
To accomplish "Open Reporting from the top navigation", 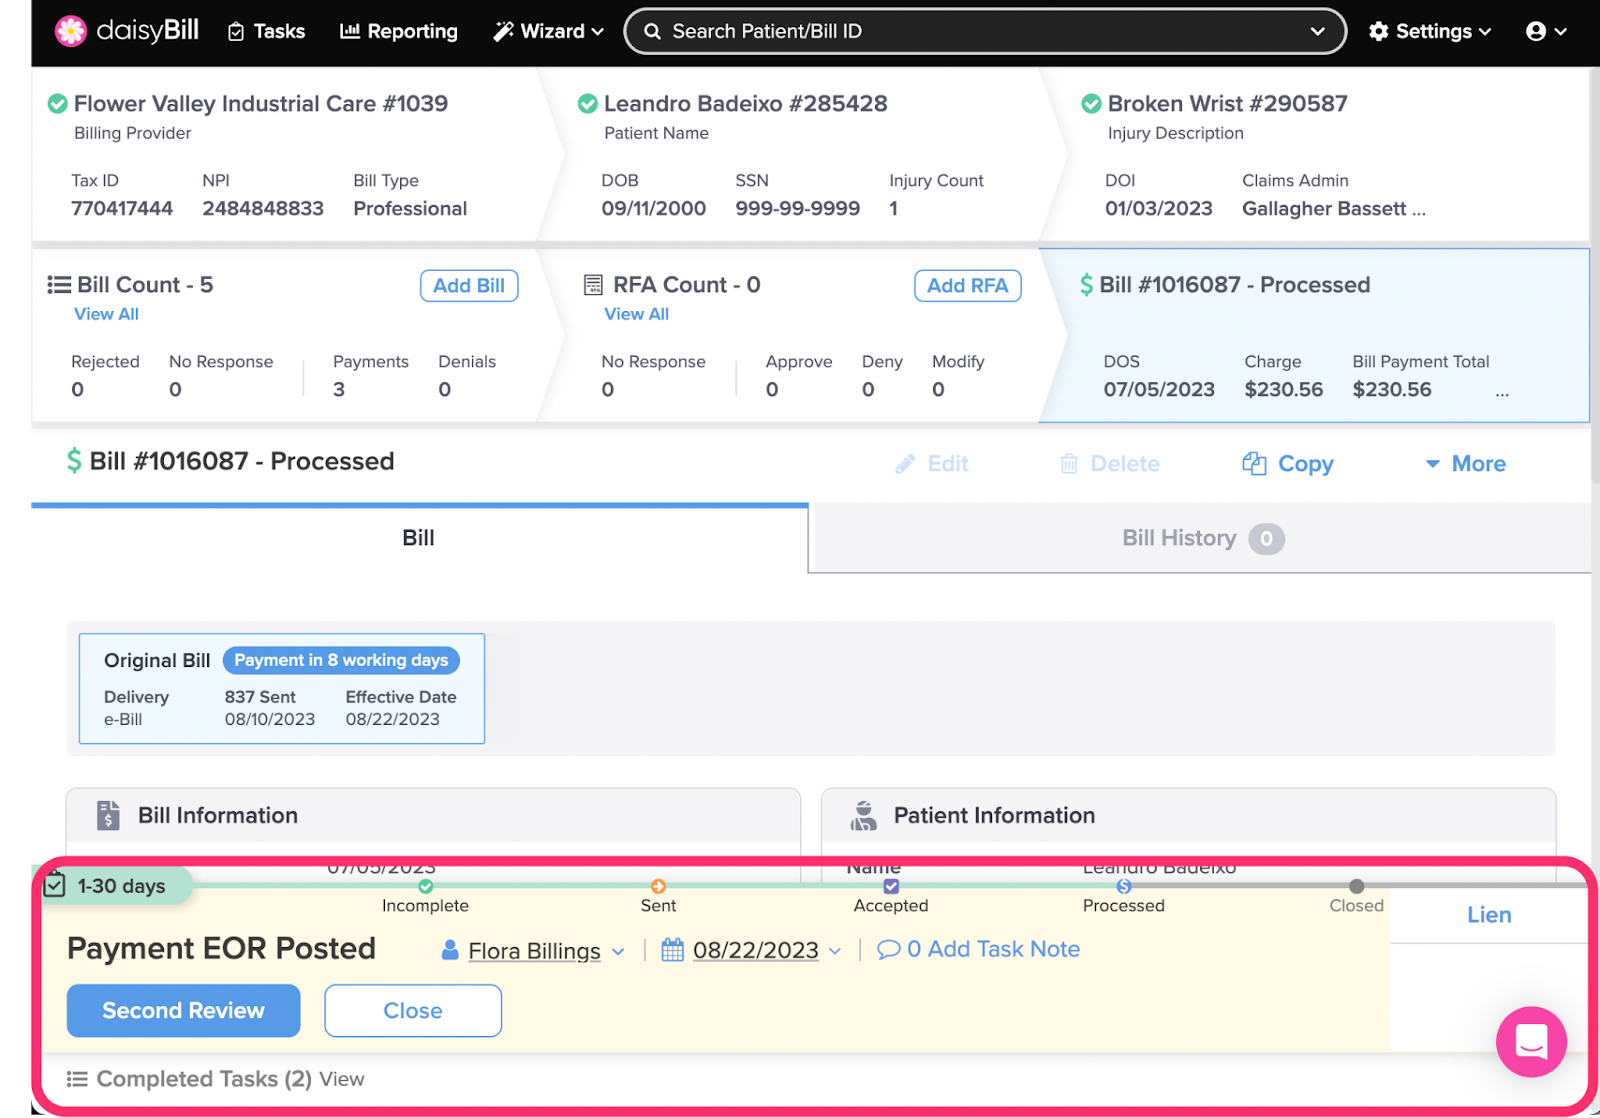I will click(x=399, y=31).
